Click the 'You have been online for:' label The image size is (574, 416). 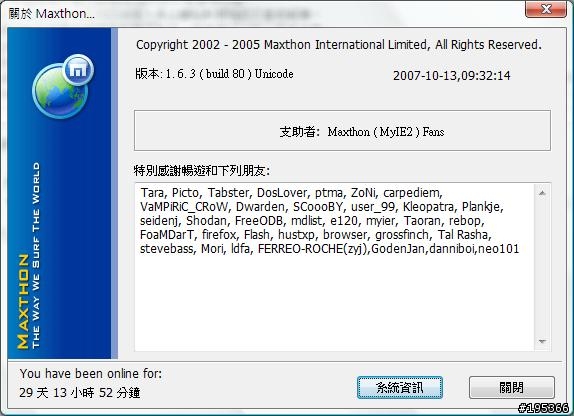(x=91, y=374)
